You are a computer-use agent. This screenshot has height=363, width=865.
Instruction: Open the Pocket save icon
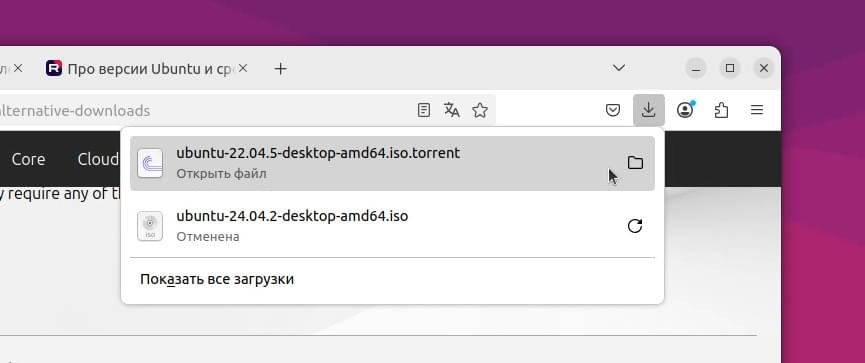(x=613, y=110)
